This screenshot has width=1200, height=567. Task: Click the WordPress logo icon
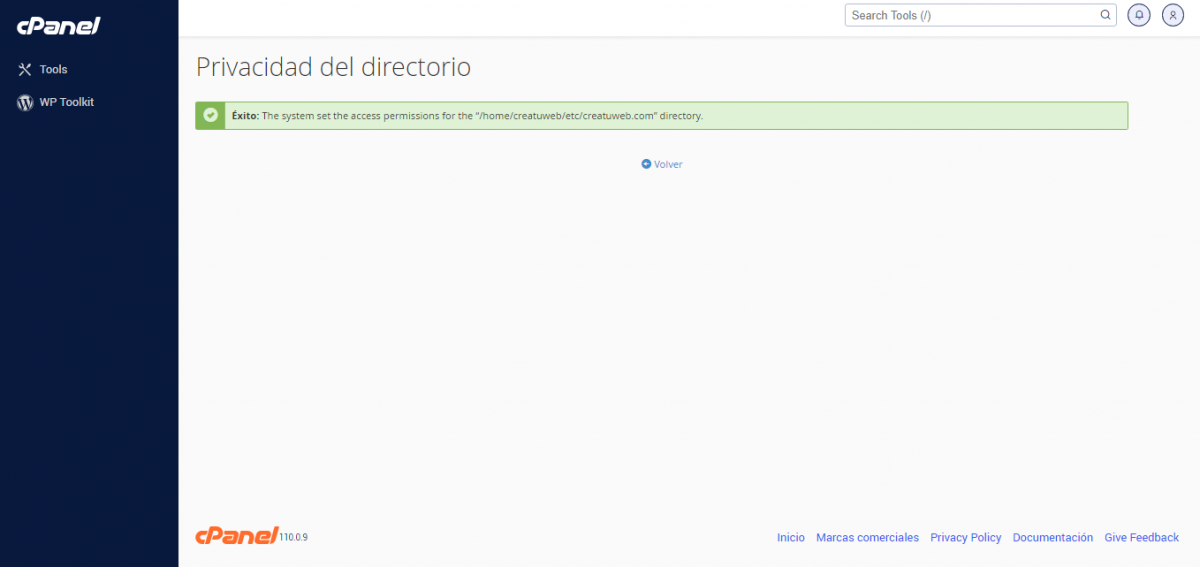[25, 102]
